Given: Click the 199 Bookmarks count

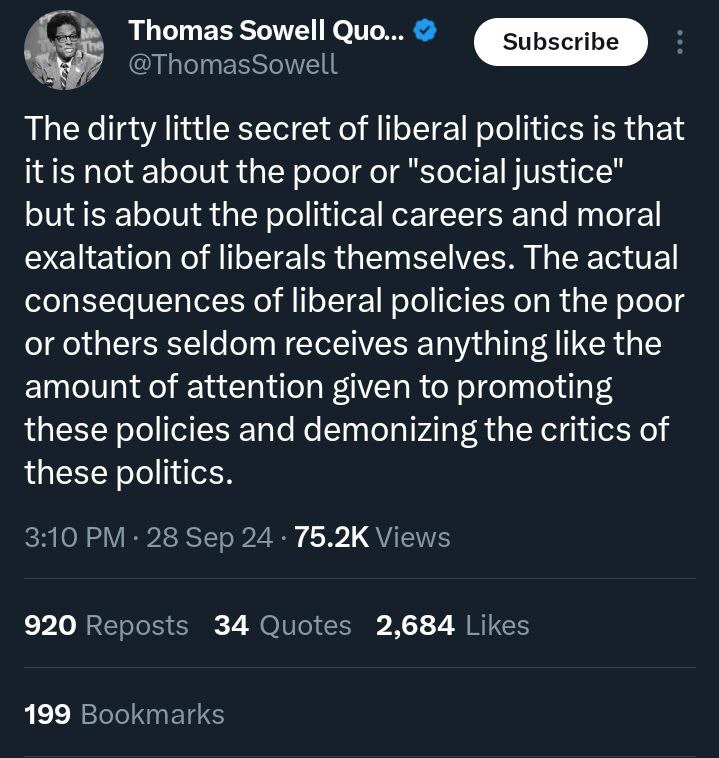Looking at the screenshot, I should 124,714.
